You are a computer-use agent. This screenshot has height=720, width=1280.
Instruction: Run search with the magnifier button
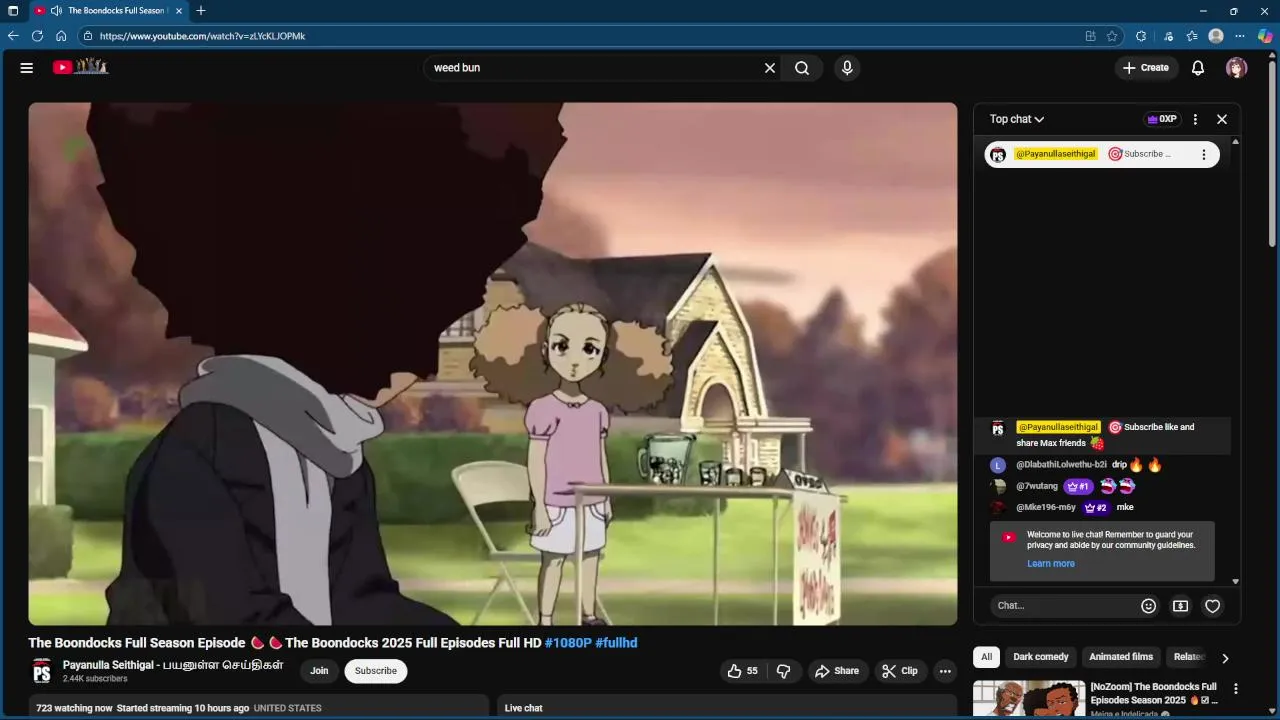point(802,68)
